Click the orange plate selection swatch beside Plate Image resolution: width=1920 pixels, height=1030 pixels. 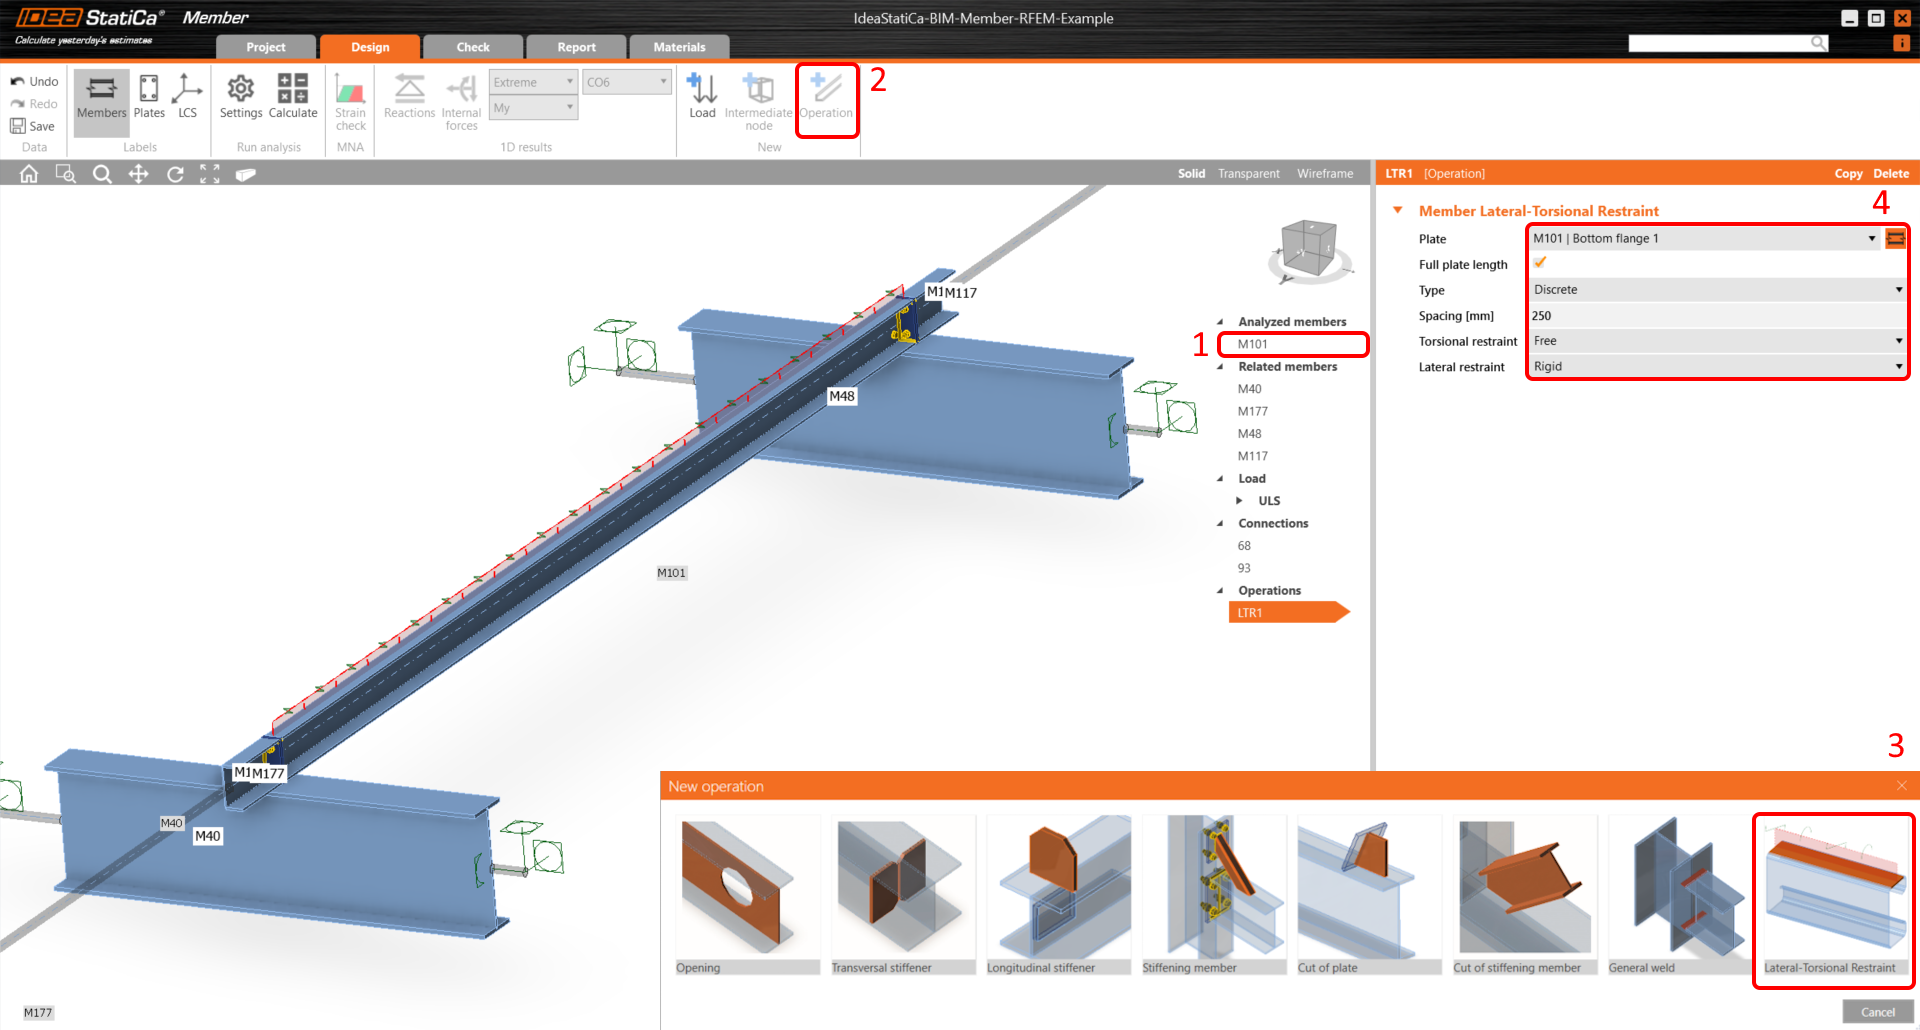[x=1896, y=238]
